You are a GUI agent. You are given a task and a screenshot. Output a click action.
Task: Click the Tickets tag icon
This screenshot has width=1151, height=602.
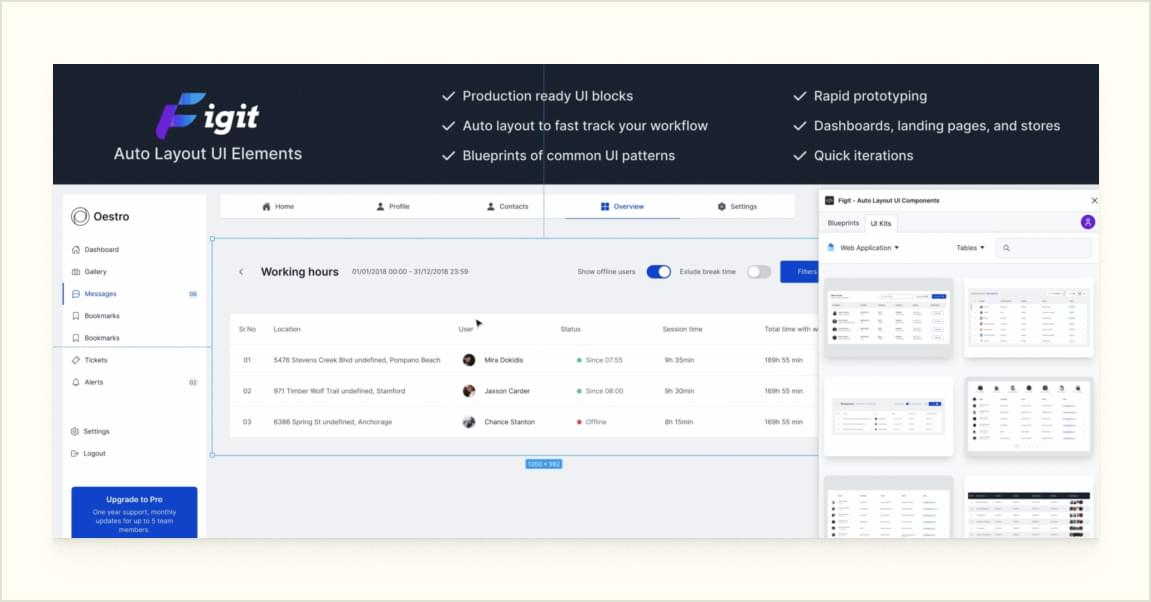(x=76, y=360)
